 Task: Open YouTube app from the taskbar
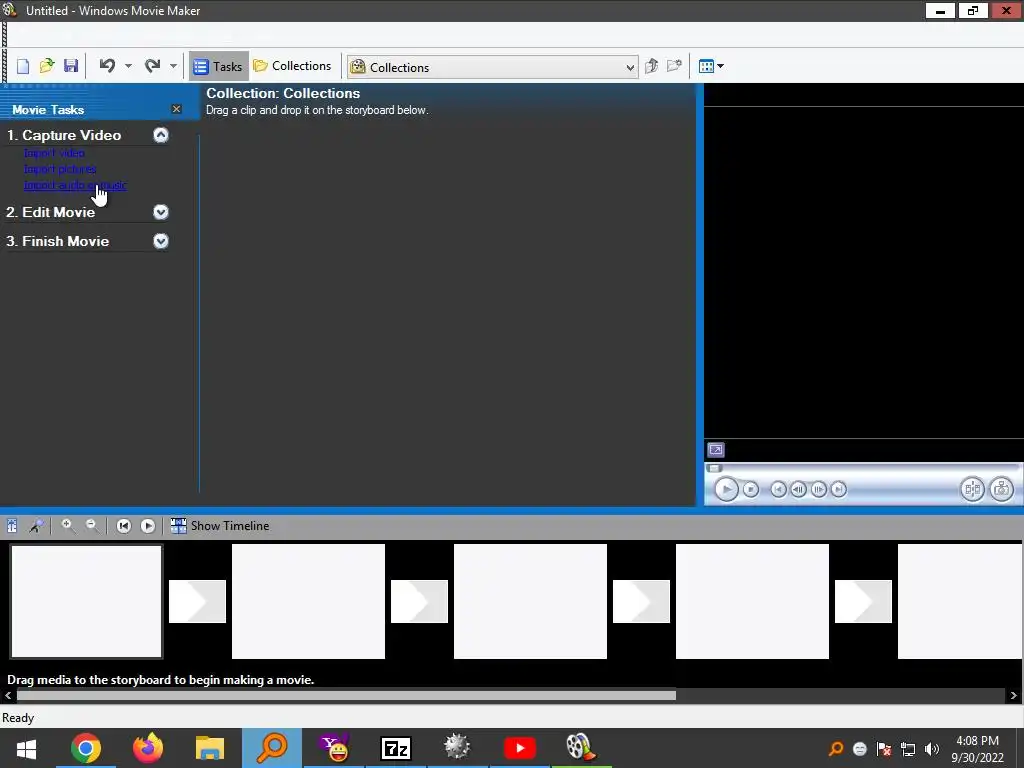(x=520, y=748)
